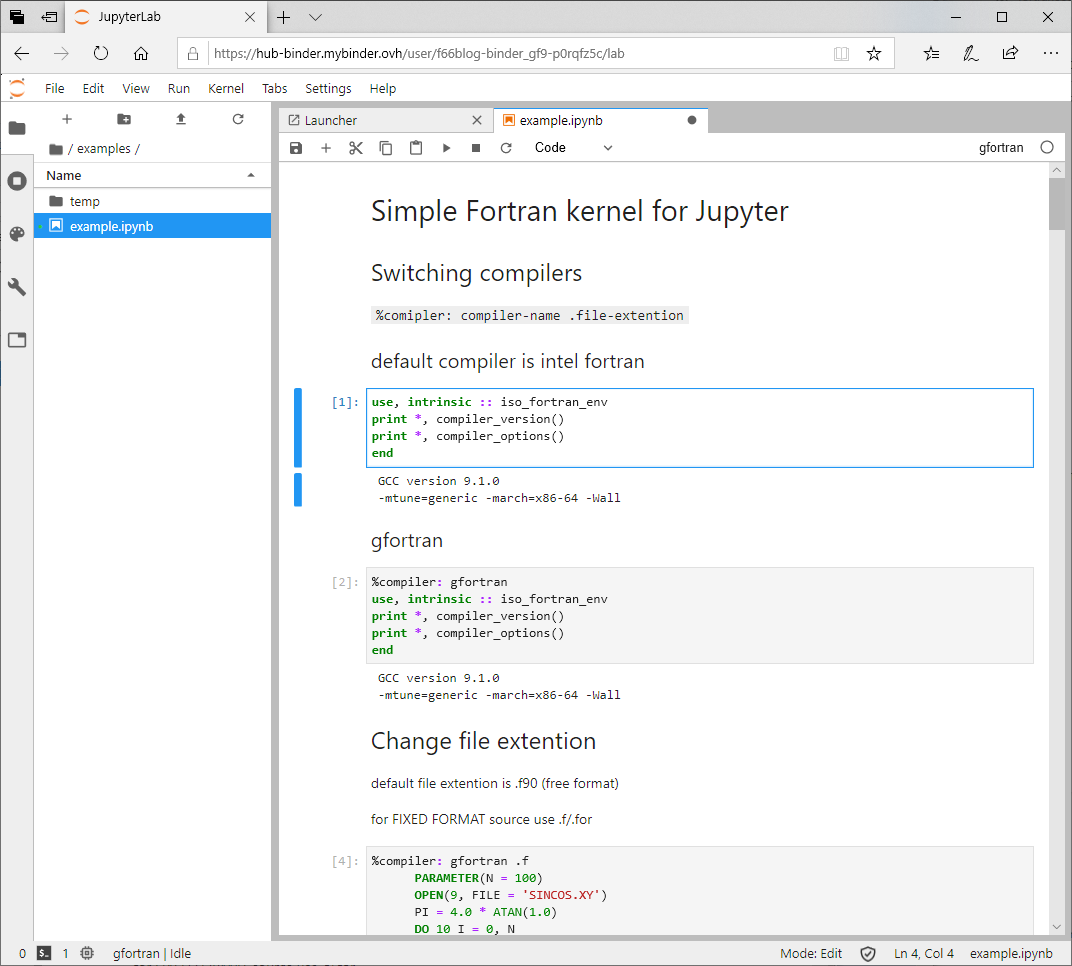Share this page from browser toolbar

tap(1010, 53)
